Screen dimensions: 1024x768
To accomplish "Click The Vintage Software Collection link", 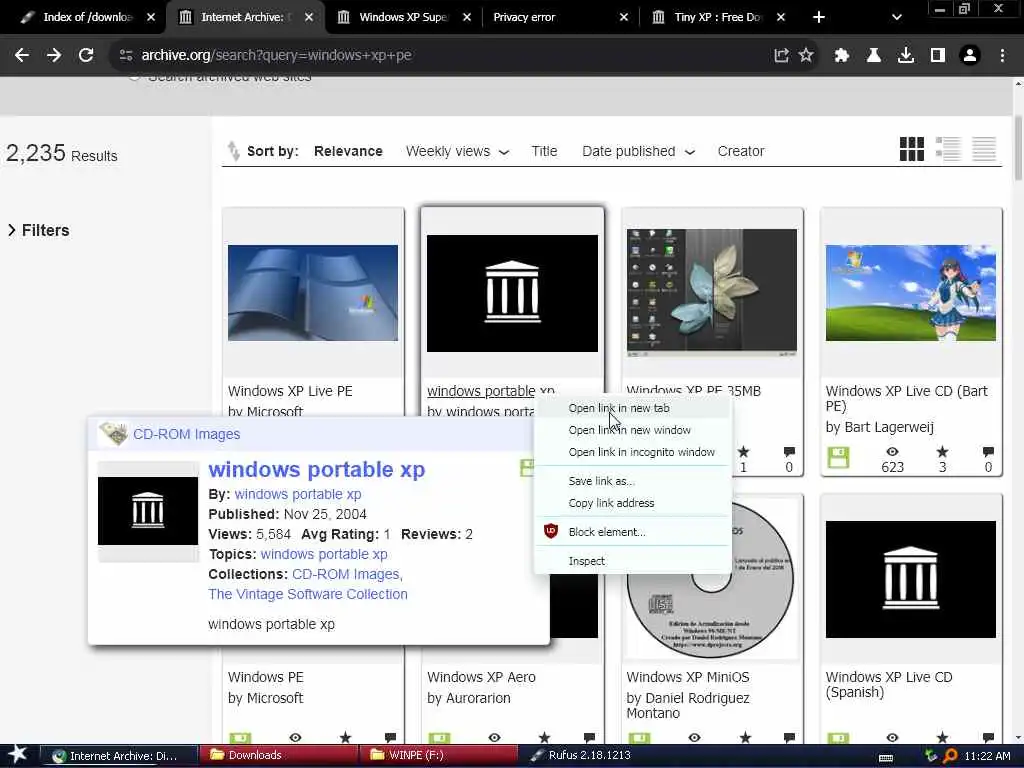I will pos(308,594).
